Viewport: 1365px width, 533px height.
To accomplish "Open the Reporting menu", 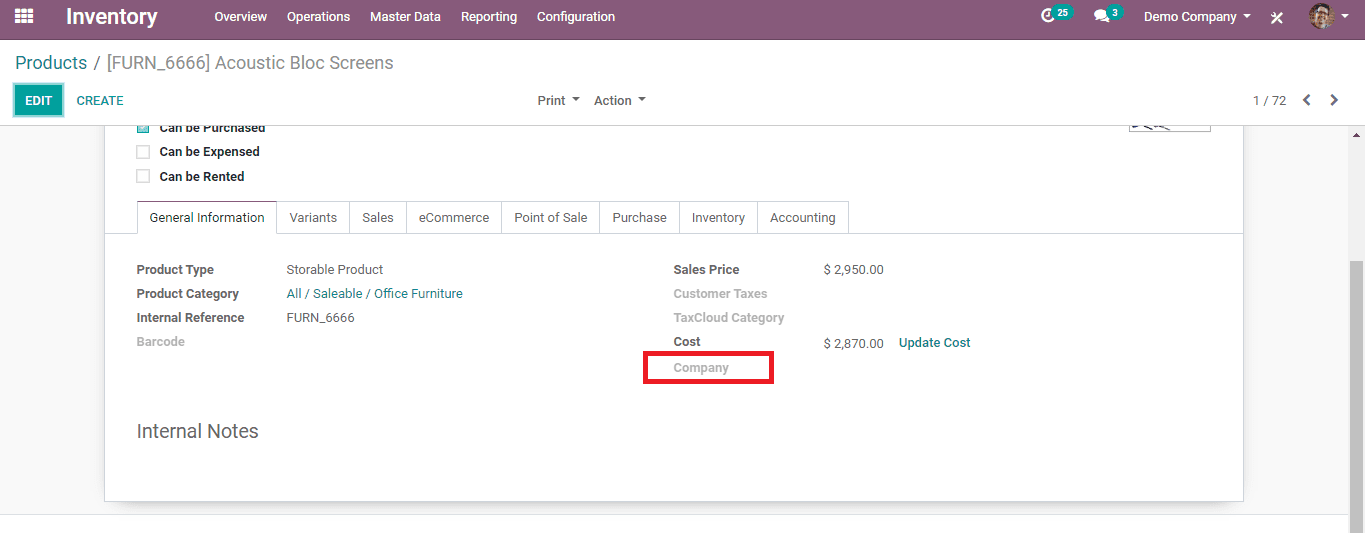I will tap(489, 17).
